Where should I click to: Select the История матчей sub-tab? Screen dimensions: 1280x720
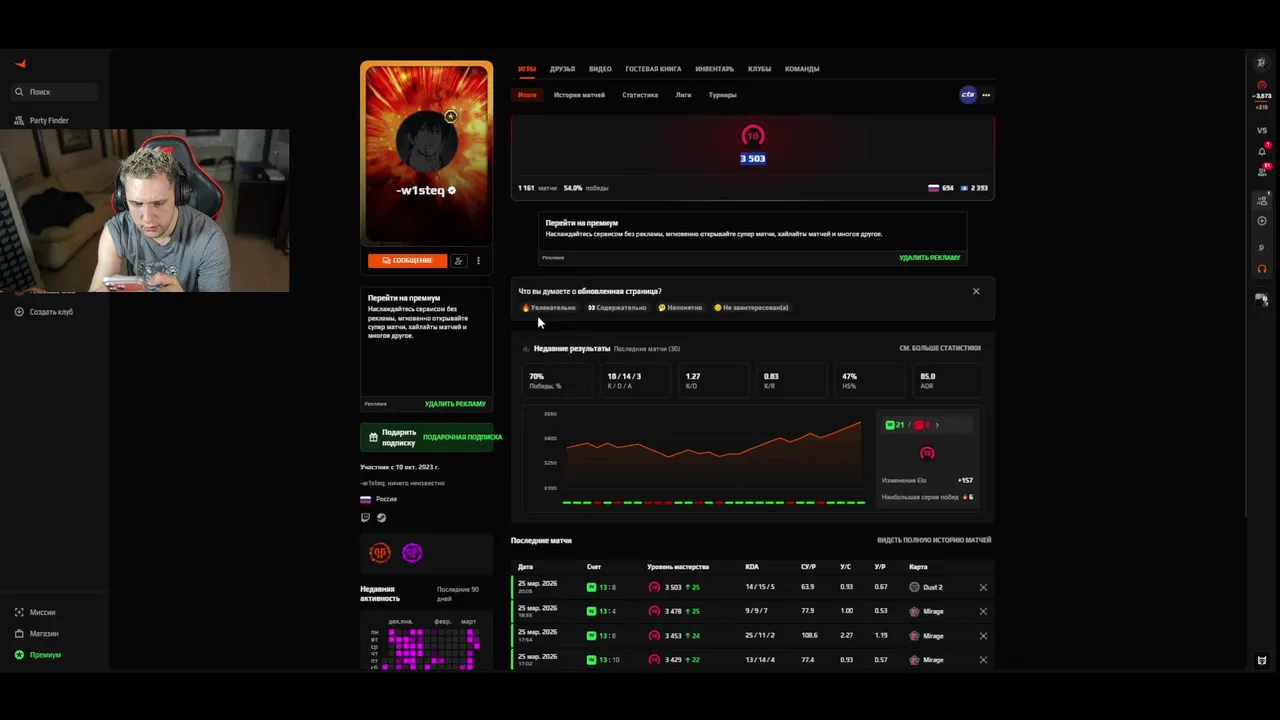[579, 95]
